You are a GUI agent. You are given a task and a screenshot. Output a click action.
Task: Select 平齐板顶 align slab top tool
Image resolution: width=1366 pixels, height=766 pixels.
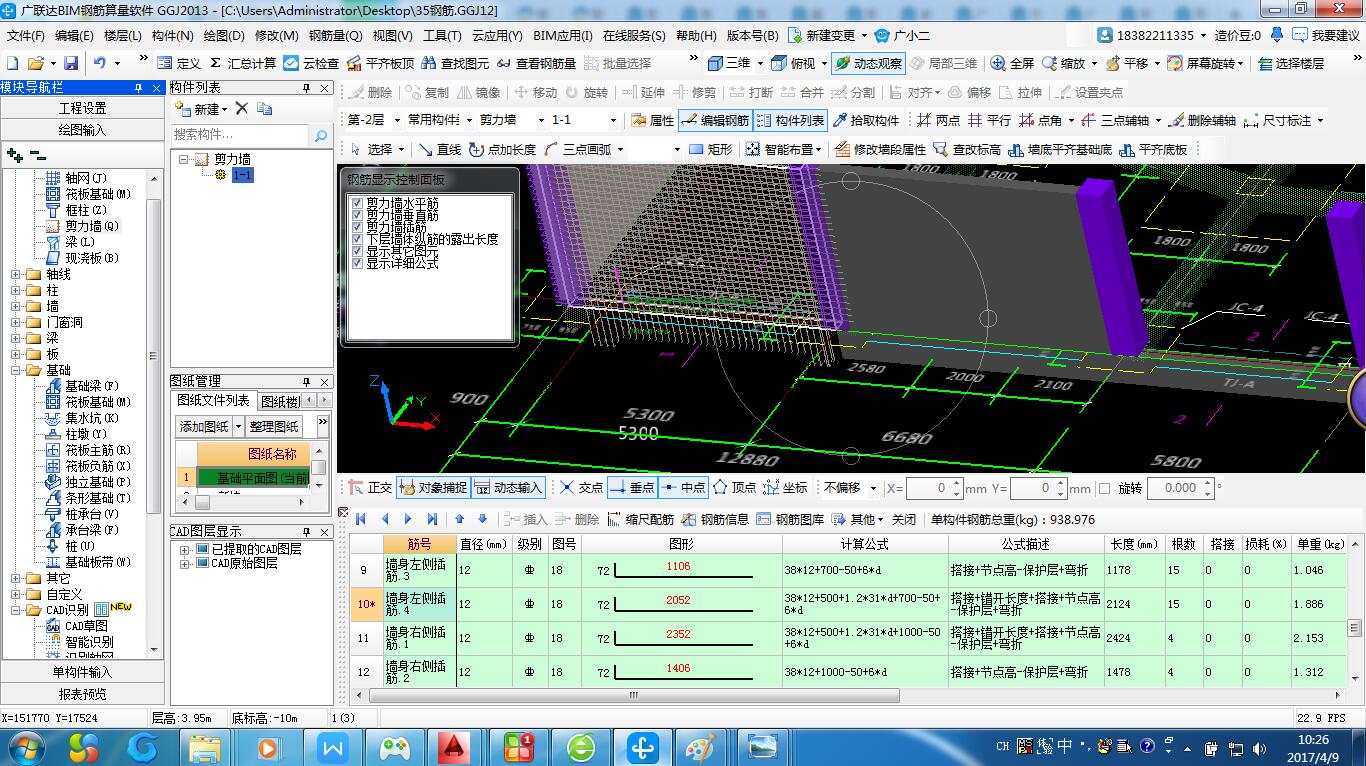380,63
